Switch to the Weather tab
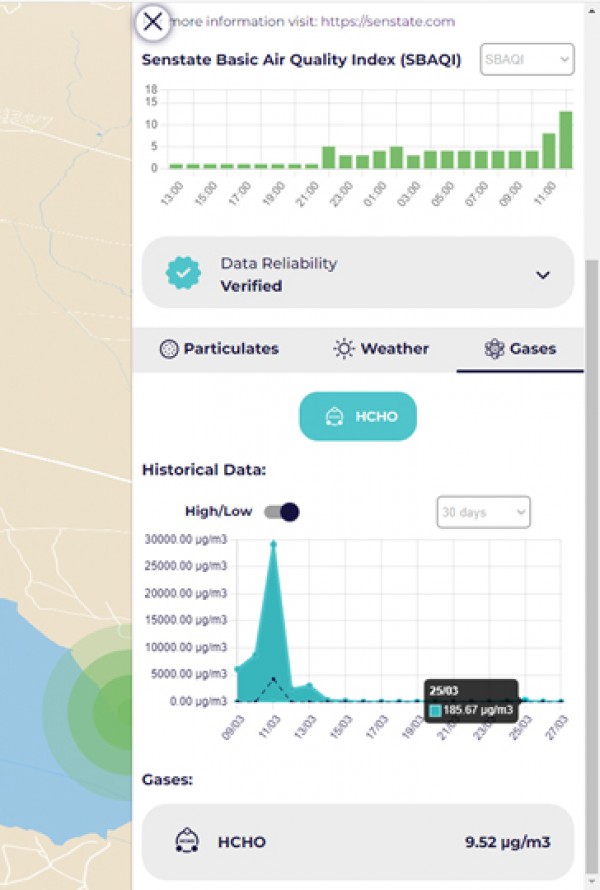 (381, 349)
